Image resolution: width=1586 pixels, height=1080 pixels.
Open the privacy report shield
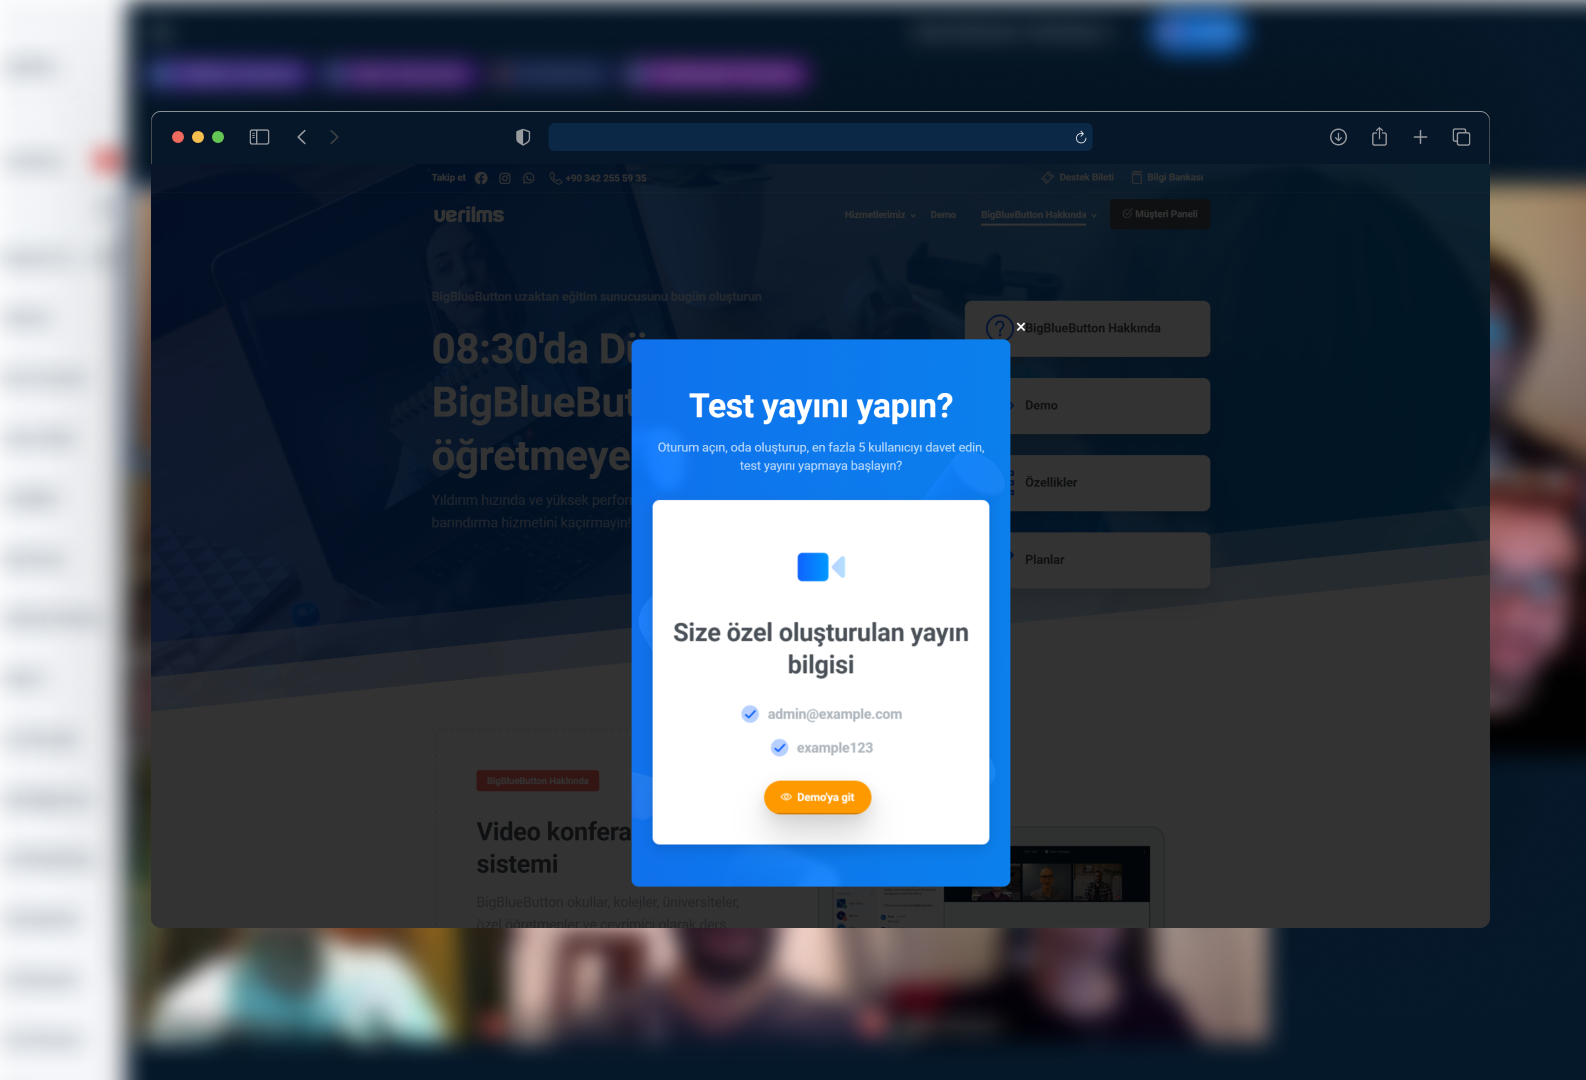point(523,137)
